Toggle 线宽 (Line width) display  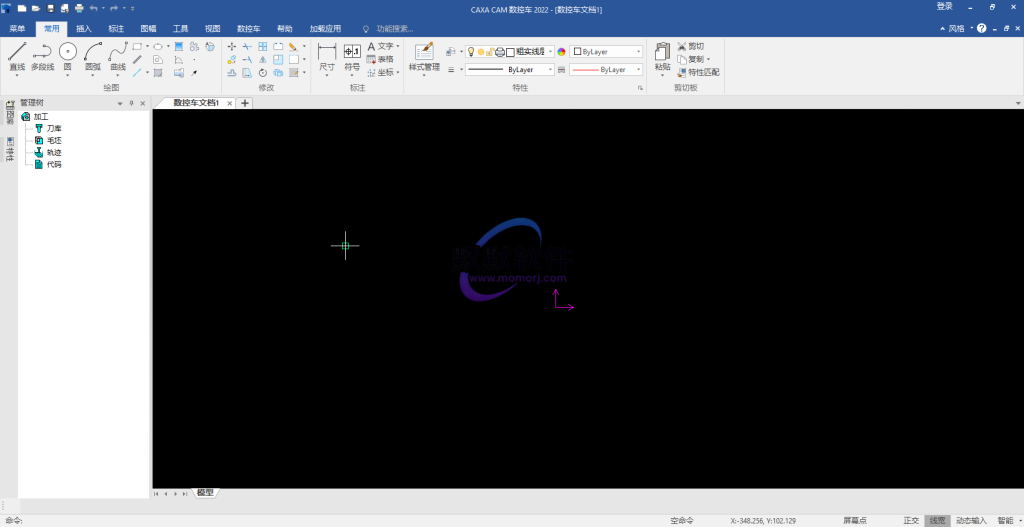[937, 520]
